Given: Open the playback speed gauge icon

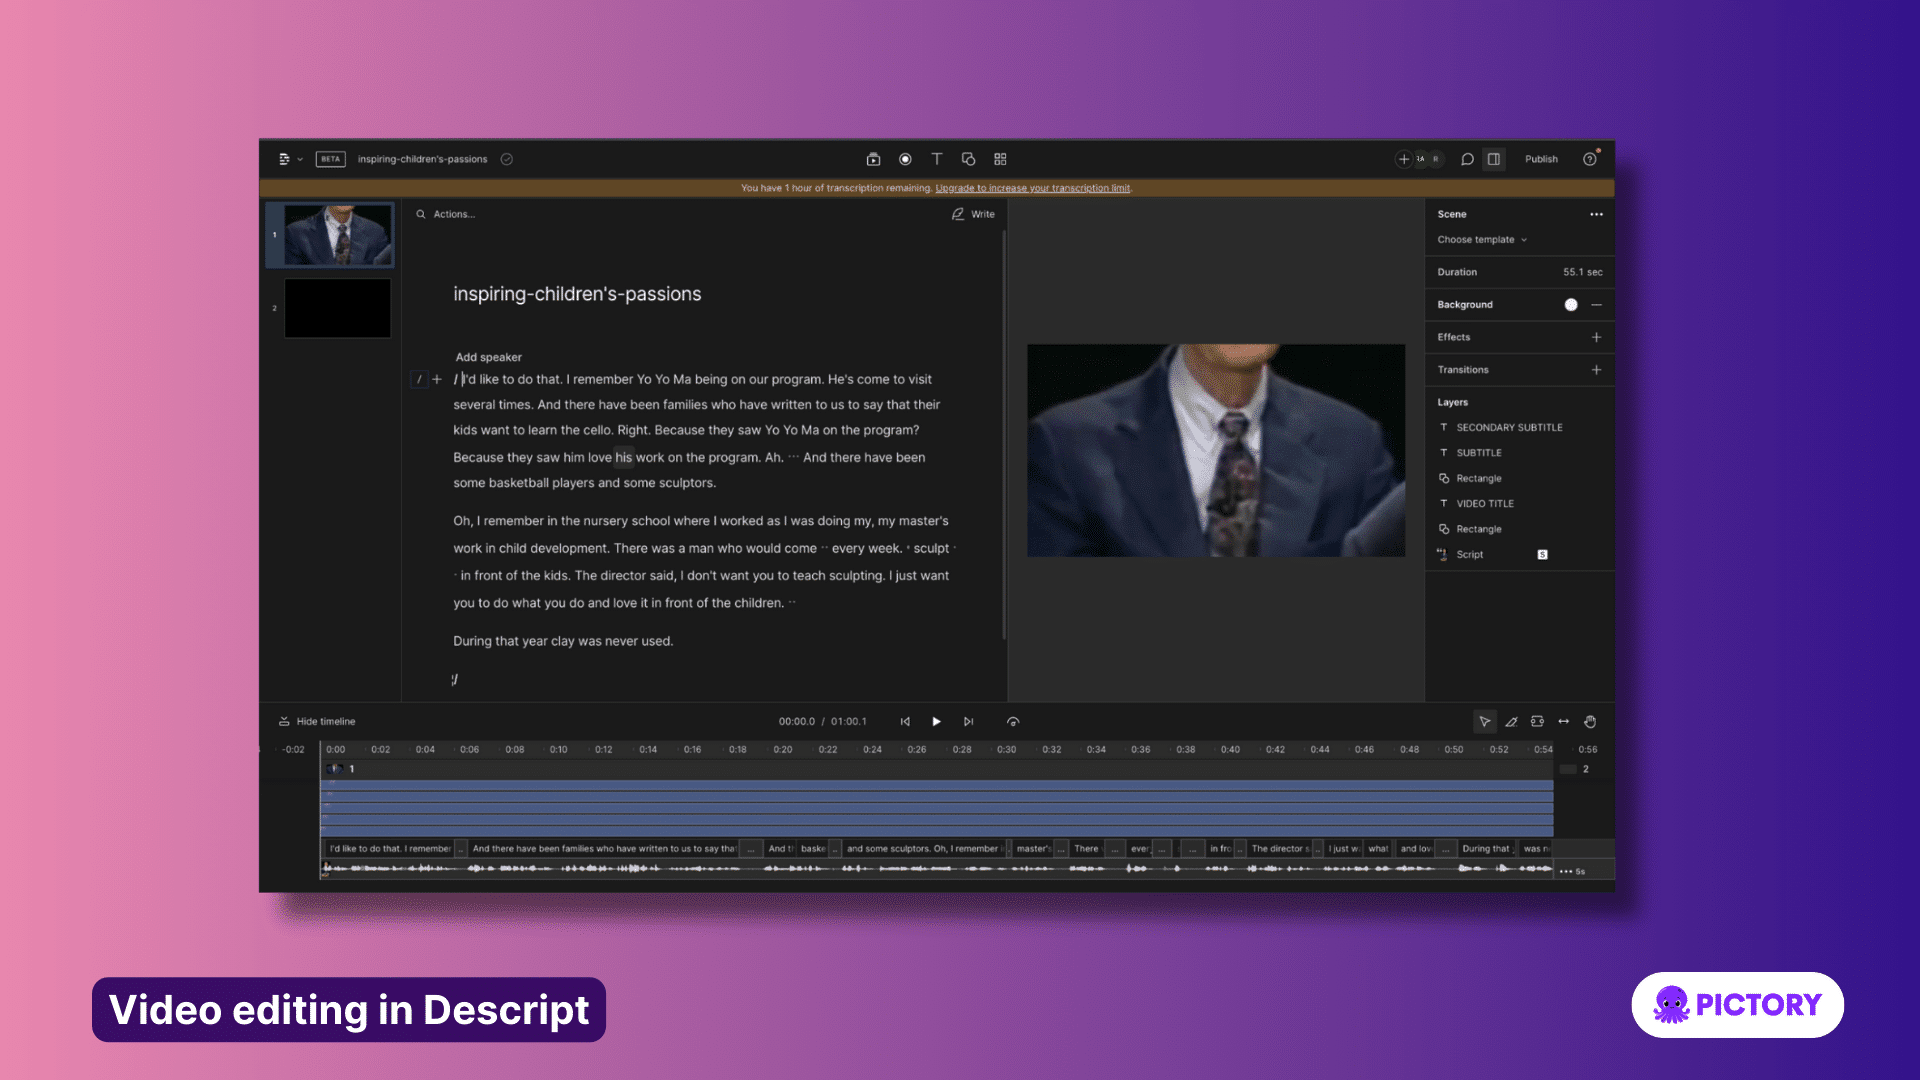Looking at the screenshot, I should tap(1013, 721).
